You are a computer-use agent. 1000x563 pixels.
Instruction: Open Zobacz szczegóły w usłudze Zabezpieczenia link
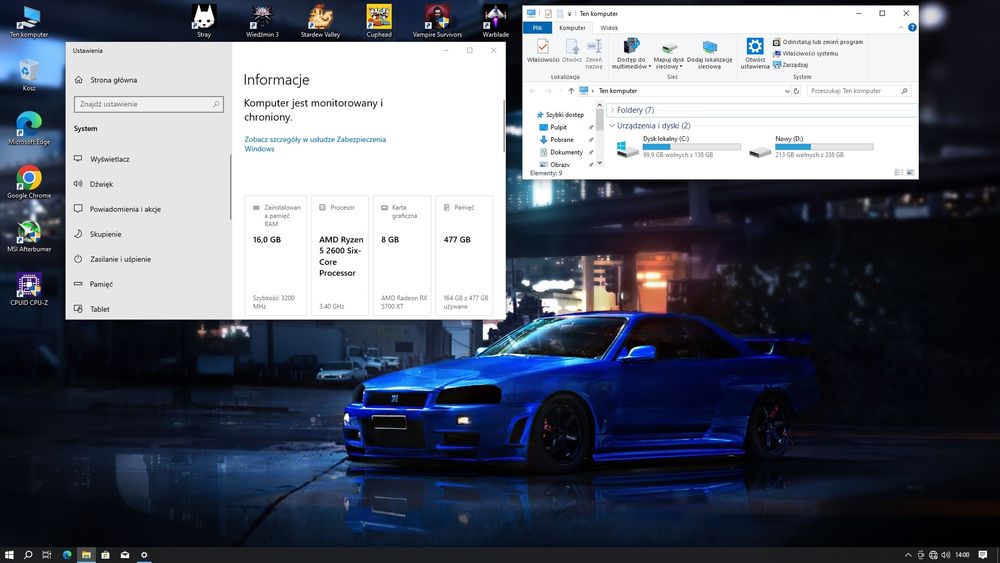click(x=315, y=144)
